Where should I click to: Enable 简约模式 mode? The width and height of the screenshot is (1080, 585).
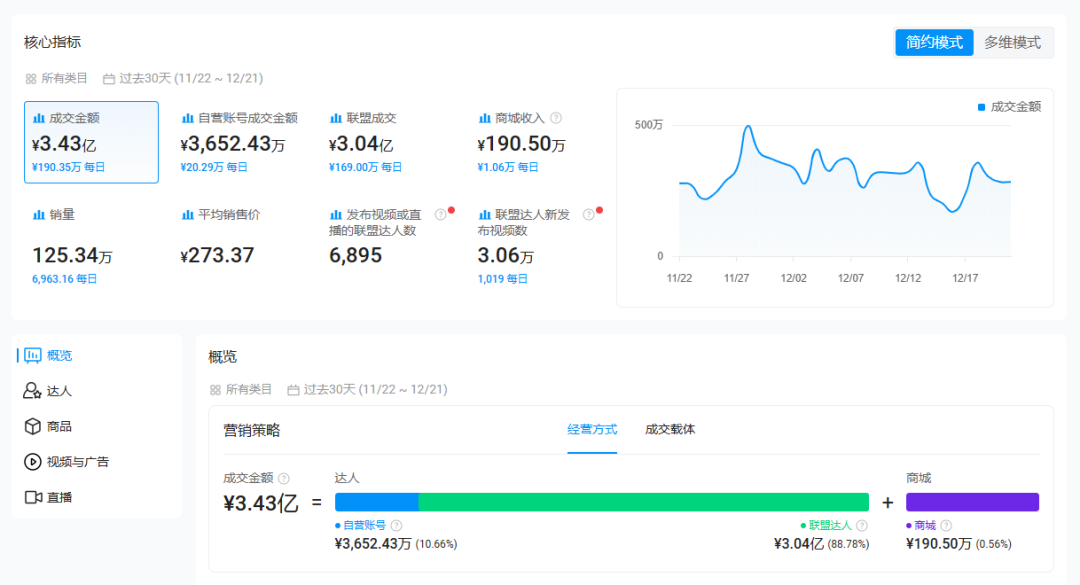(935, 42)
